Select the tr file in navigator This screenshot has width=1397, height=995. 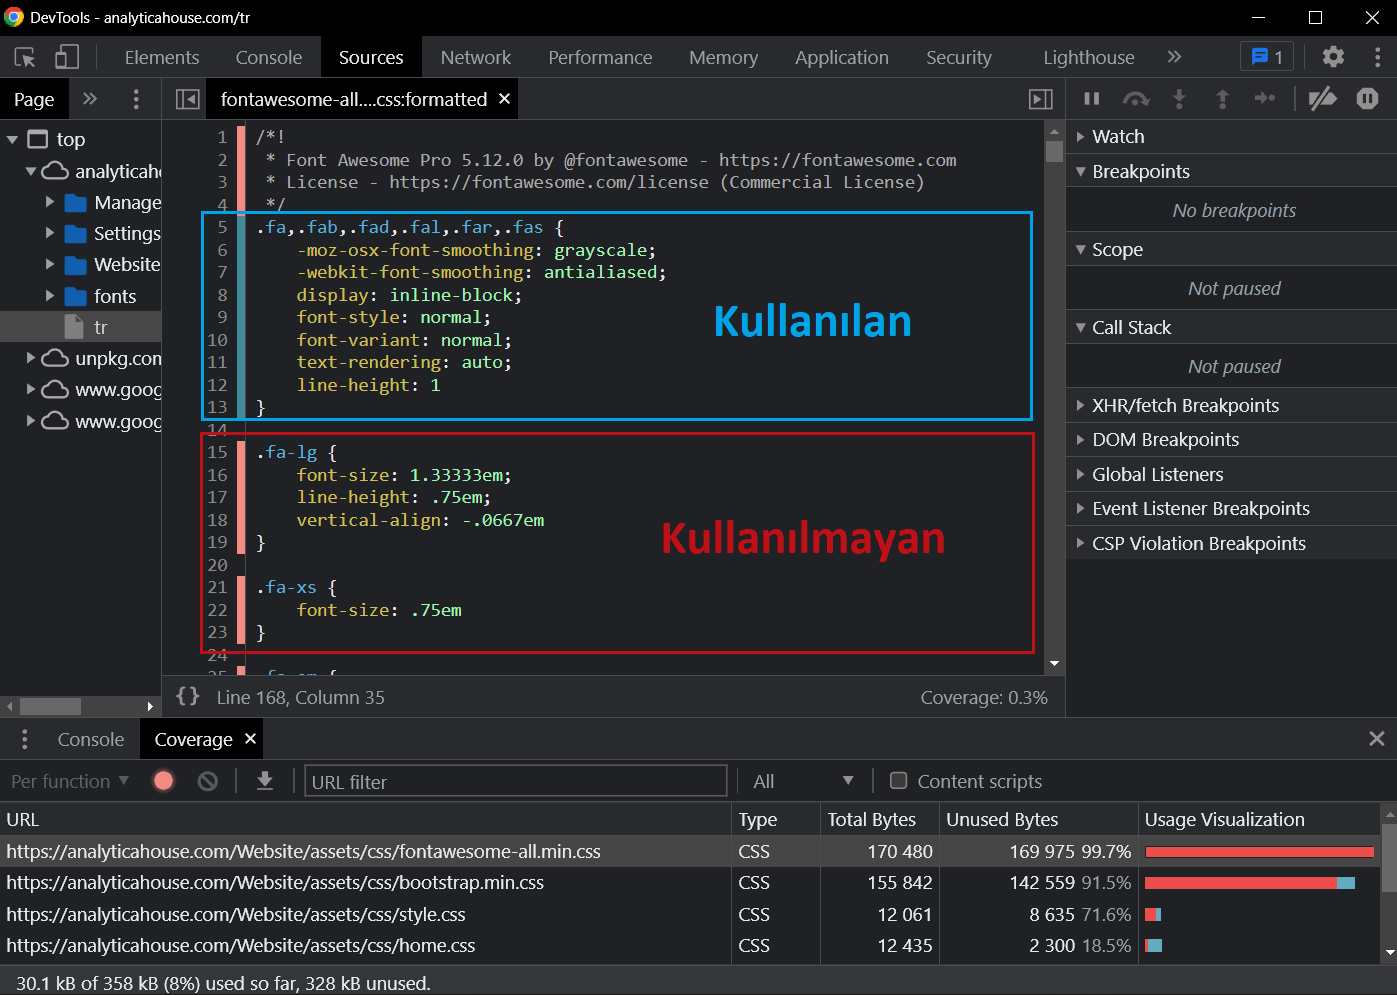click(x=80, y=327)
